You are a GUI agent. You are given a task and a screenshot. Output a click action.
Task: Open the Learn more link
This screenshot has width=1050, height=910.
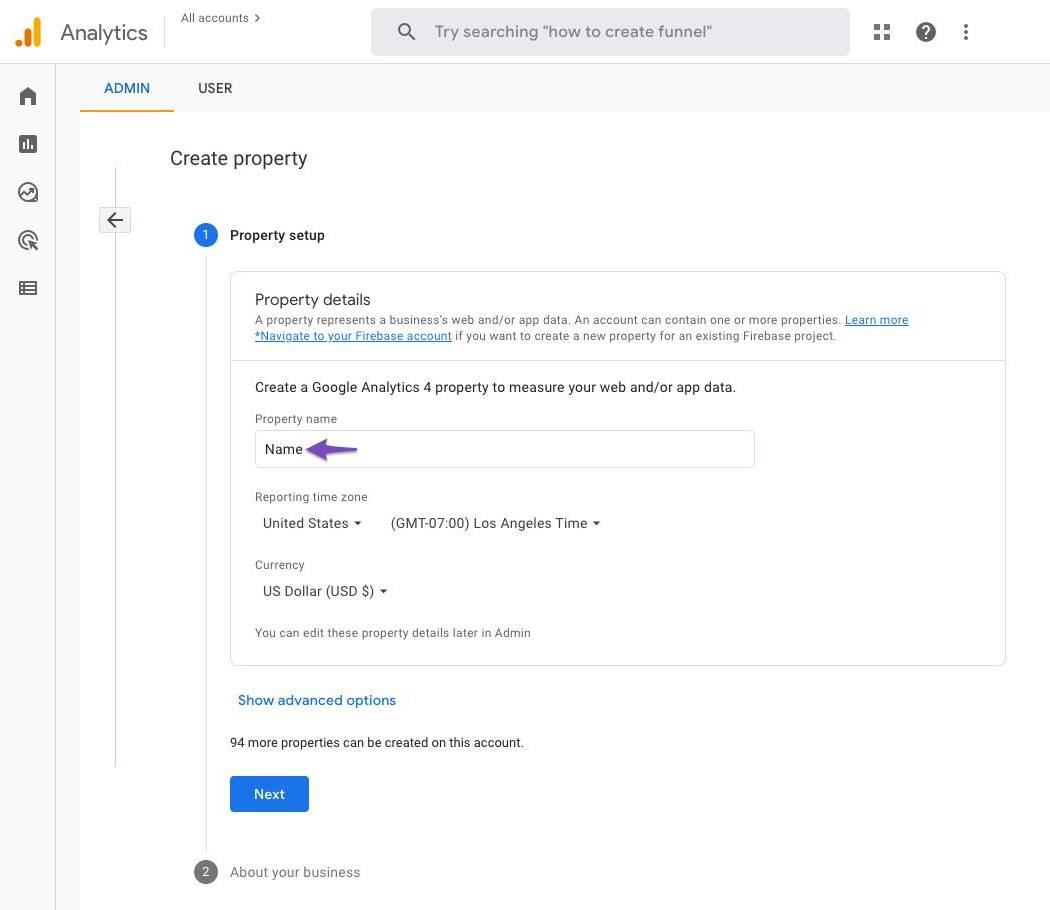876,320
